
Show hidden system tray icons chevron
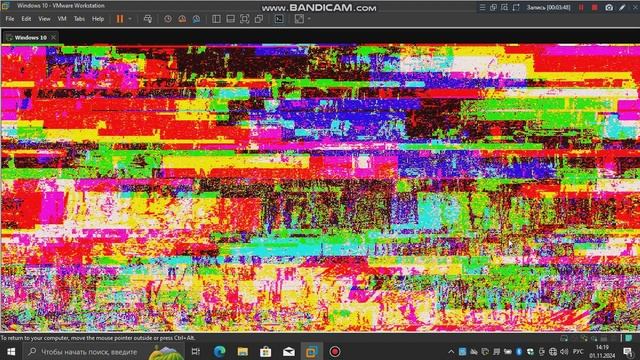(451, 351)
